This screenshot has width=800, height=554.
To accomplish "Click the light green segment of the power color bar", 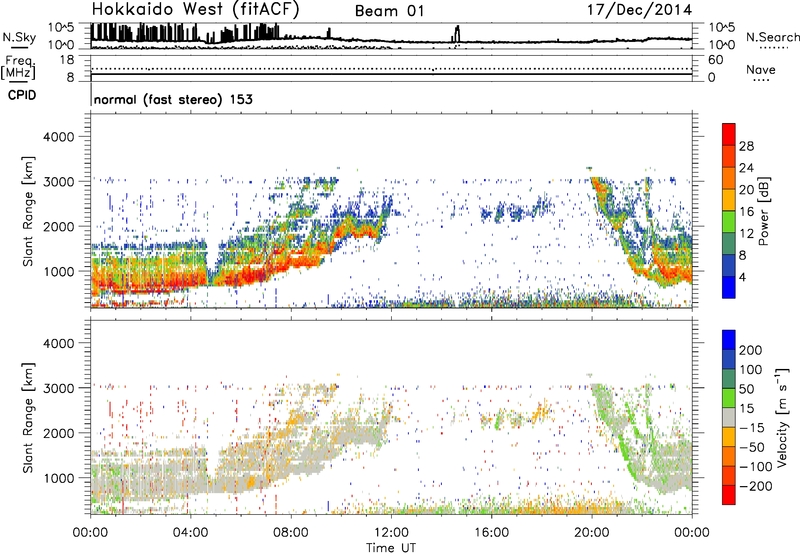I will 729,222.
